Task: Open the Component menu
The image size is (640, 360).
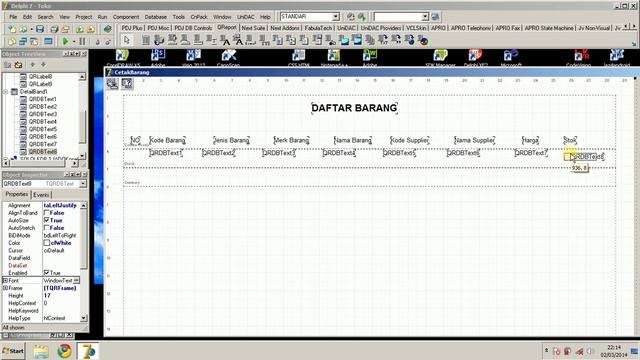Action: click(x=126, y=17)
